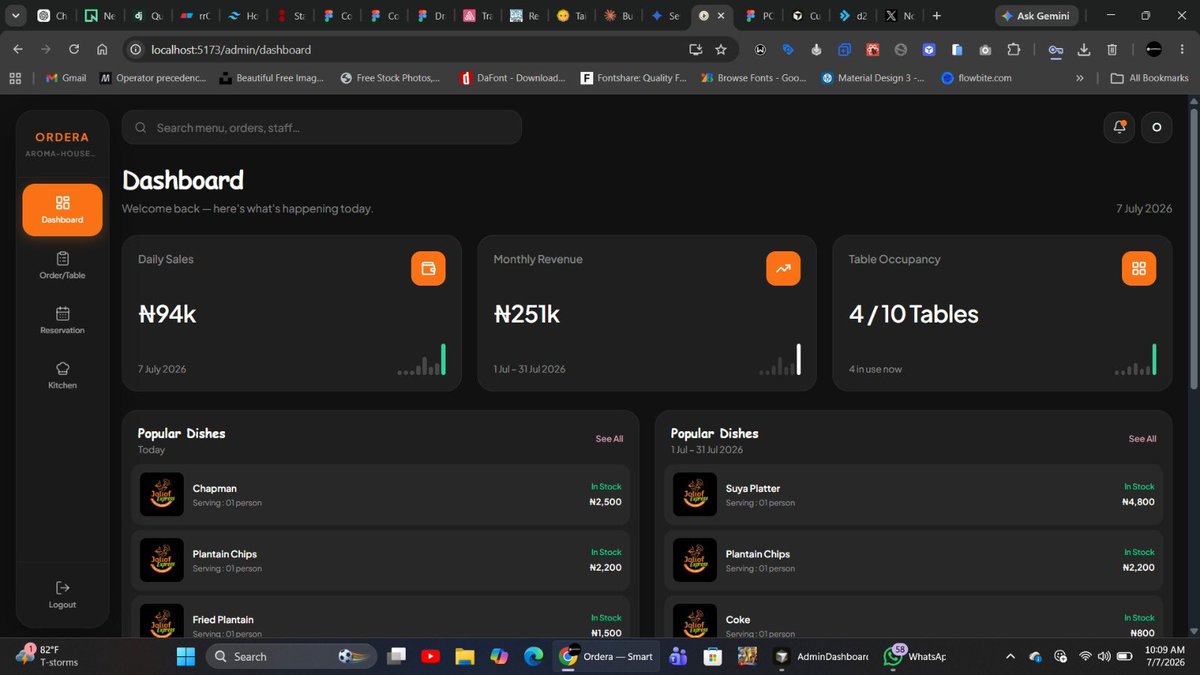
Task: Open the notifications bell
Action: pyautogui.click(x=1120, y=127)
